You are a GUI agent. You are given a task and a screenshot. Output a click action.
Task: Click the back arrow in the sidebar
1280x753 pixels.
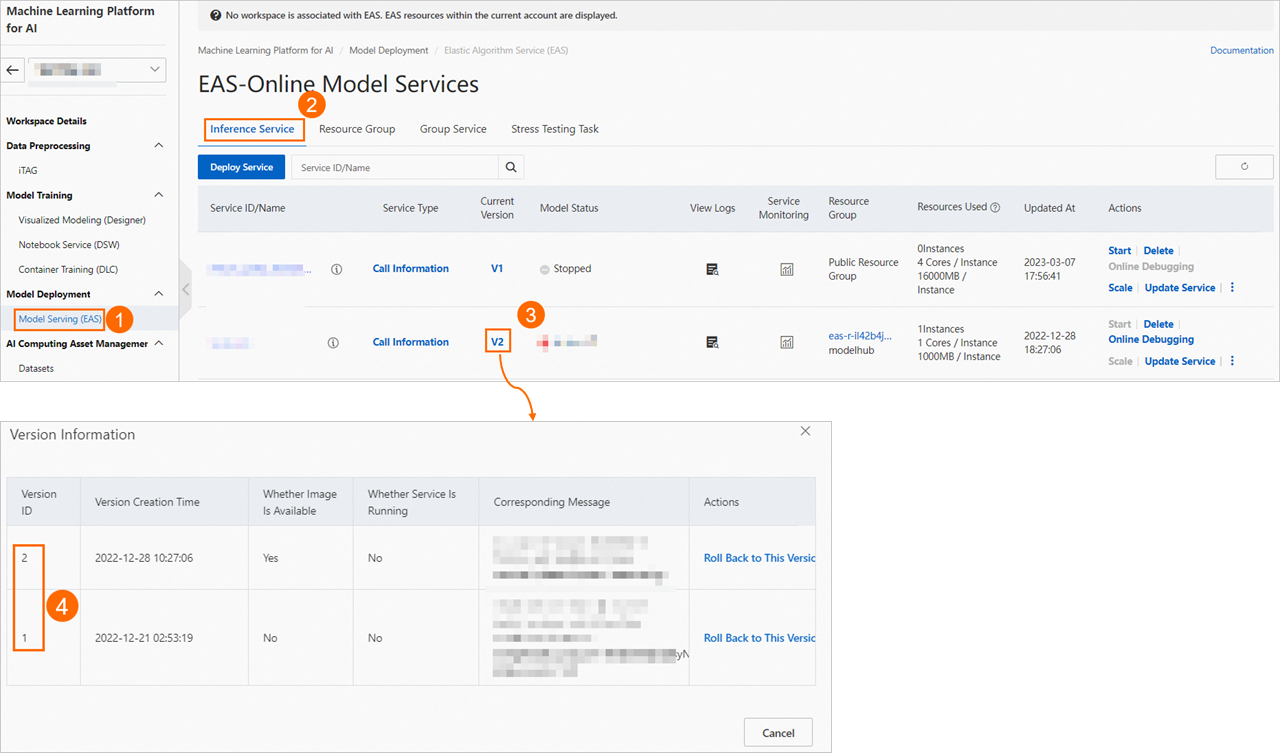[x=13, y=70]
